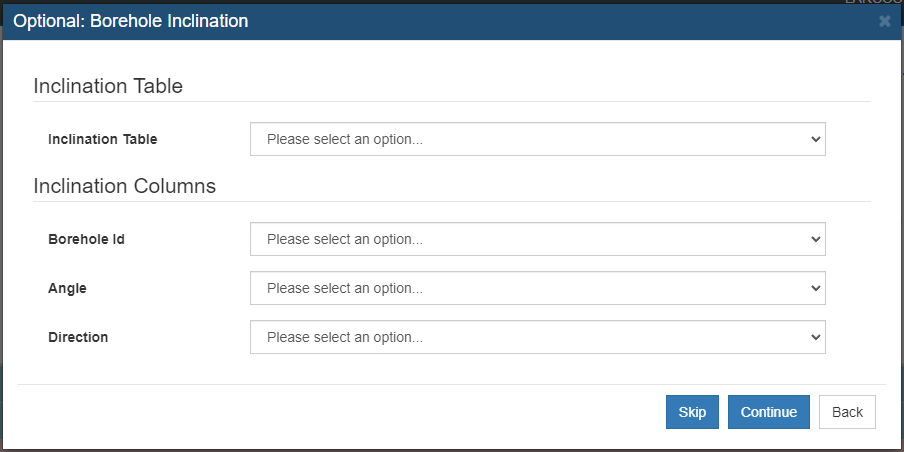
Task: Click the Inclination Columns section heading
Action: pos(125,186)
